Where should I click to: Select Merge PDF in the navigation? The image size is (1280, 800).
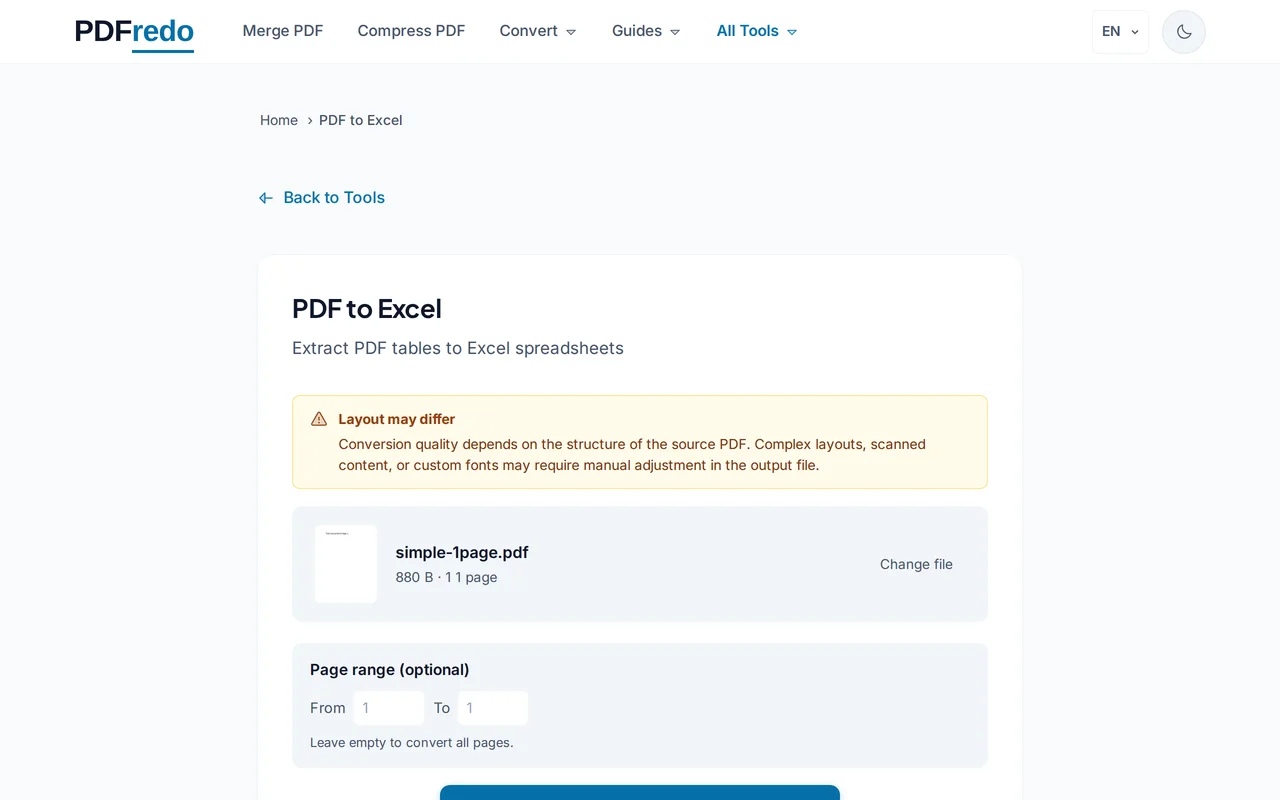point(283,31)
